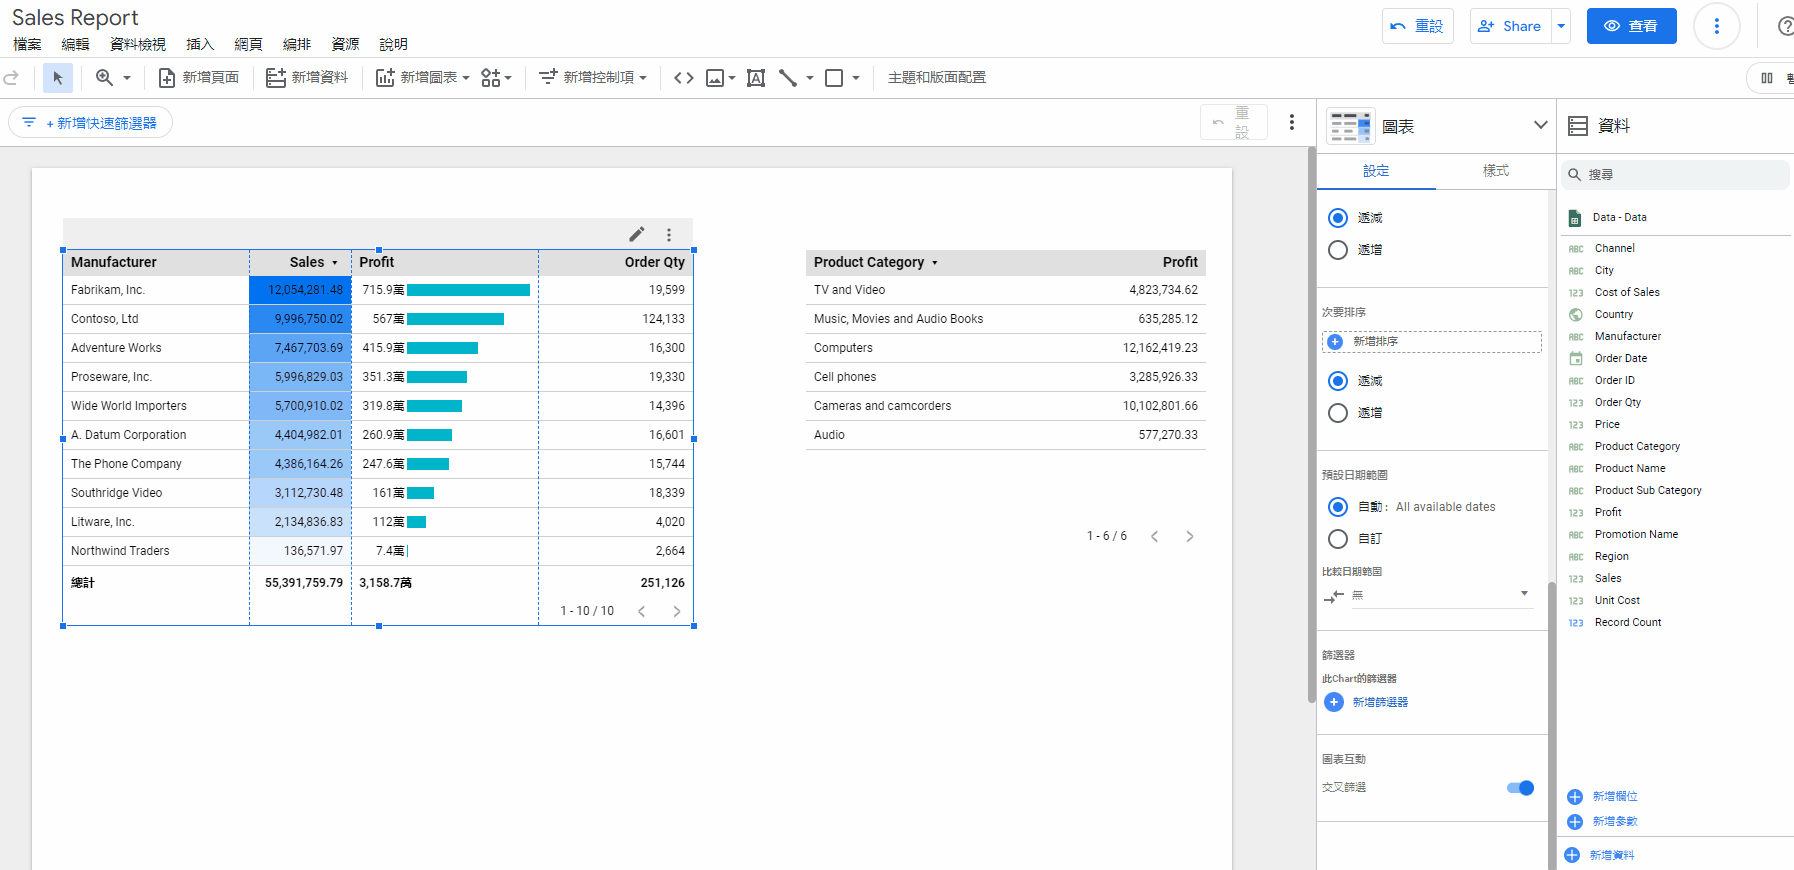Click the panel layout toggle icon

[x=1767, y=78]
